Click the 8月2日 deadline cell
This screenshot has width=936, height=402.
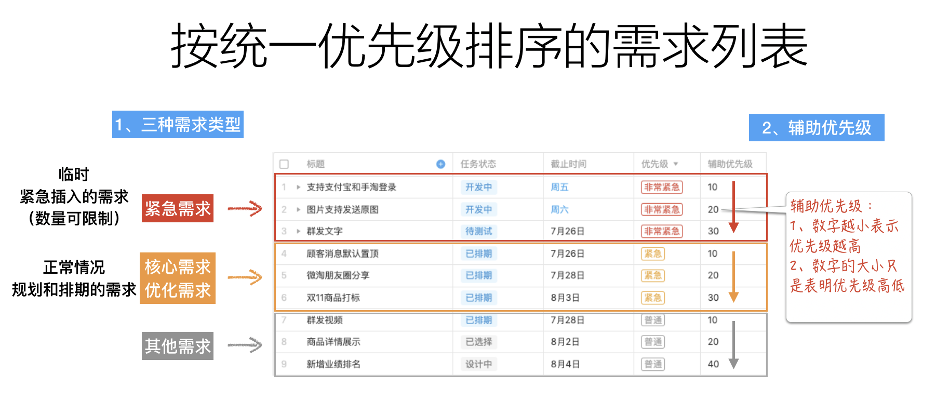[565, 342]
